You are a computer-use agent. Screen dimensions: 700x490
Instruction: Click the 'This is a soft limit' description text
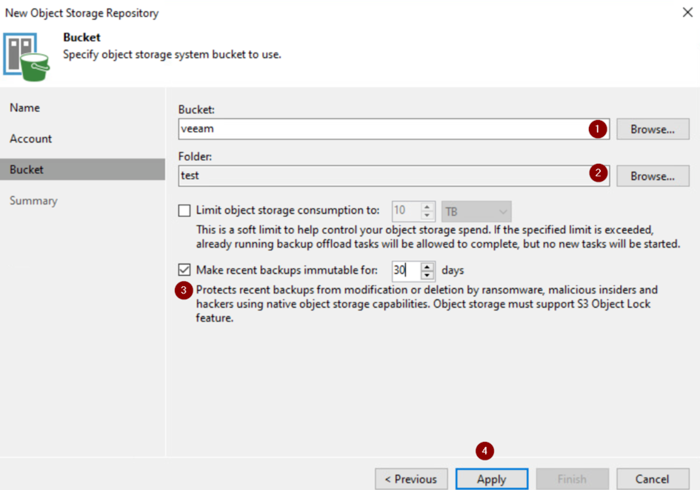[438, 237]
